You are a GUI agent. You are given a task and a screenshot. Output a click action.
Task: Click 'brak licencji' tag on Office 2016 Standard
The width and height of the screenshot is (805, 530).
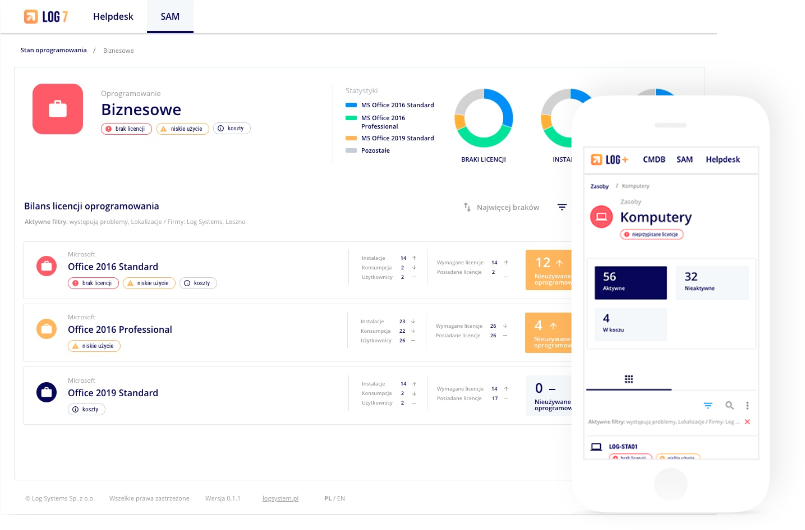click(x=93, y=283)
